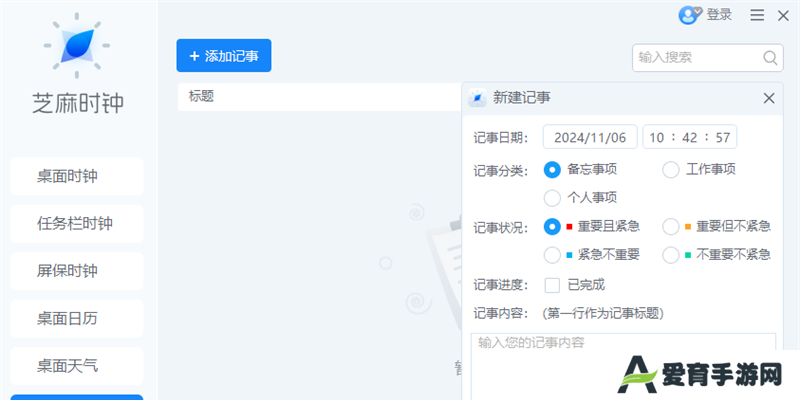Click the 新建记事 dialog logo icon
Image resolution: width=800 pixels, height=400 pixels.
coord(477,98)
